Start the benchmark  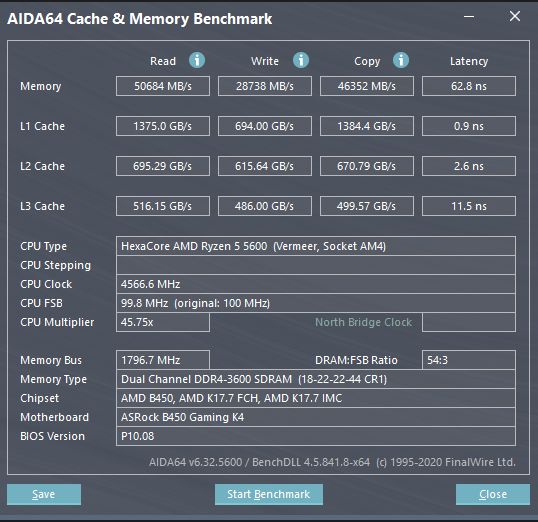coord(269,494)
